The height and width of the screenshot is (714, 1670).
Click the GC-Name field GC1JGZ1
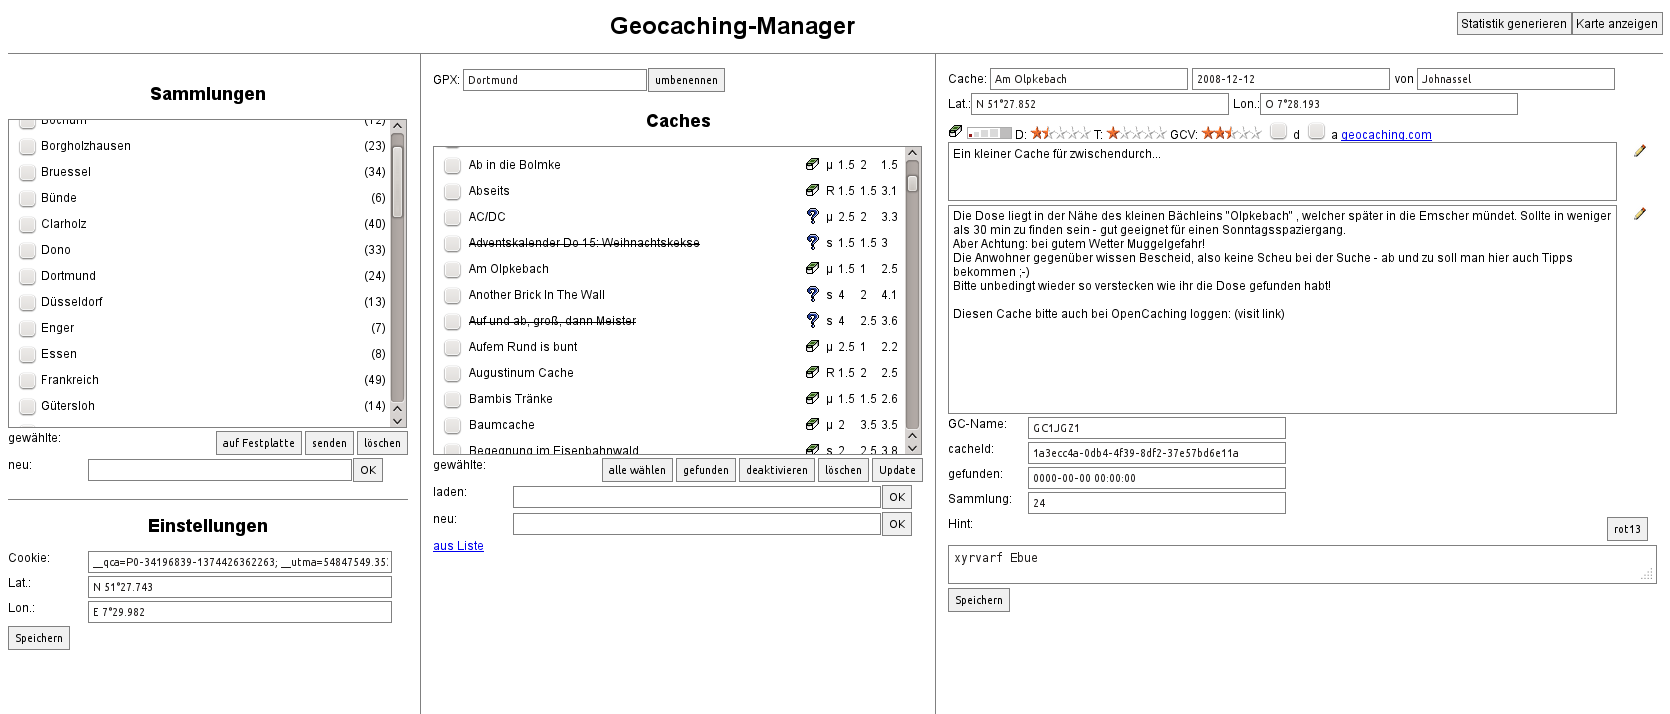point(1157,428)
